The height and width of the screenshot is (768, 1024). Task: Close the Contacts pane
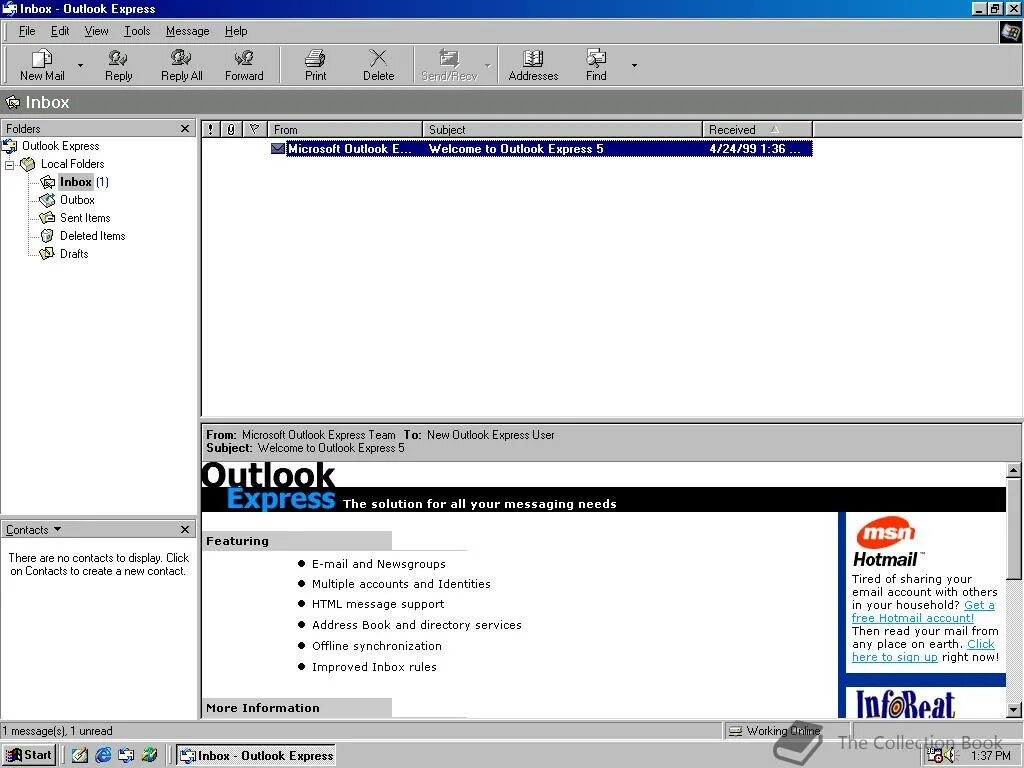coord(185,530)
